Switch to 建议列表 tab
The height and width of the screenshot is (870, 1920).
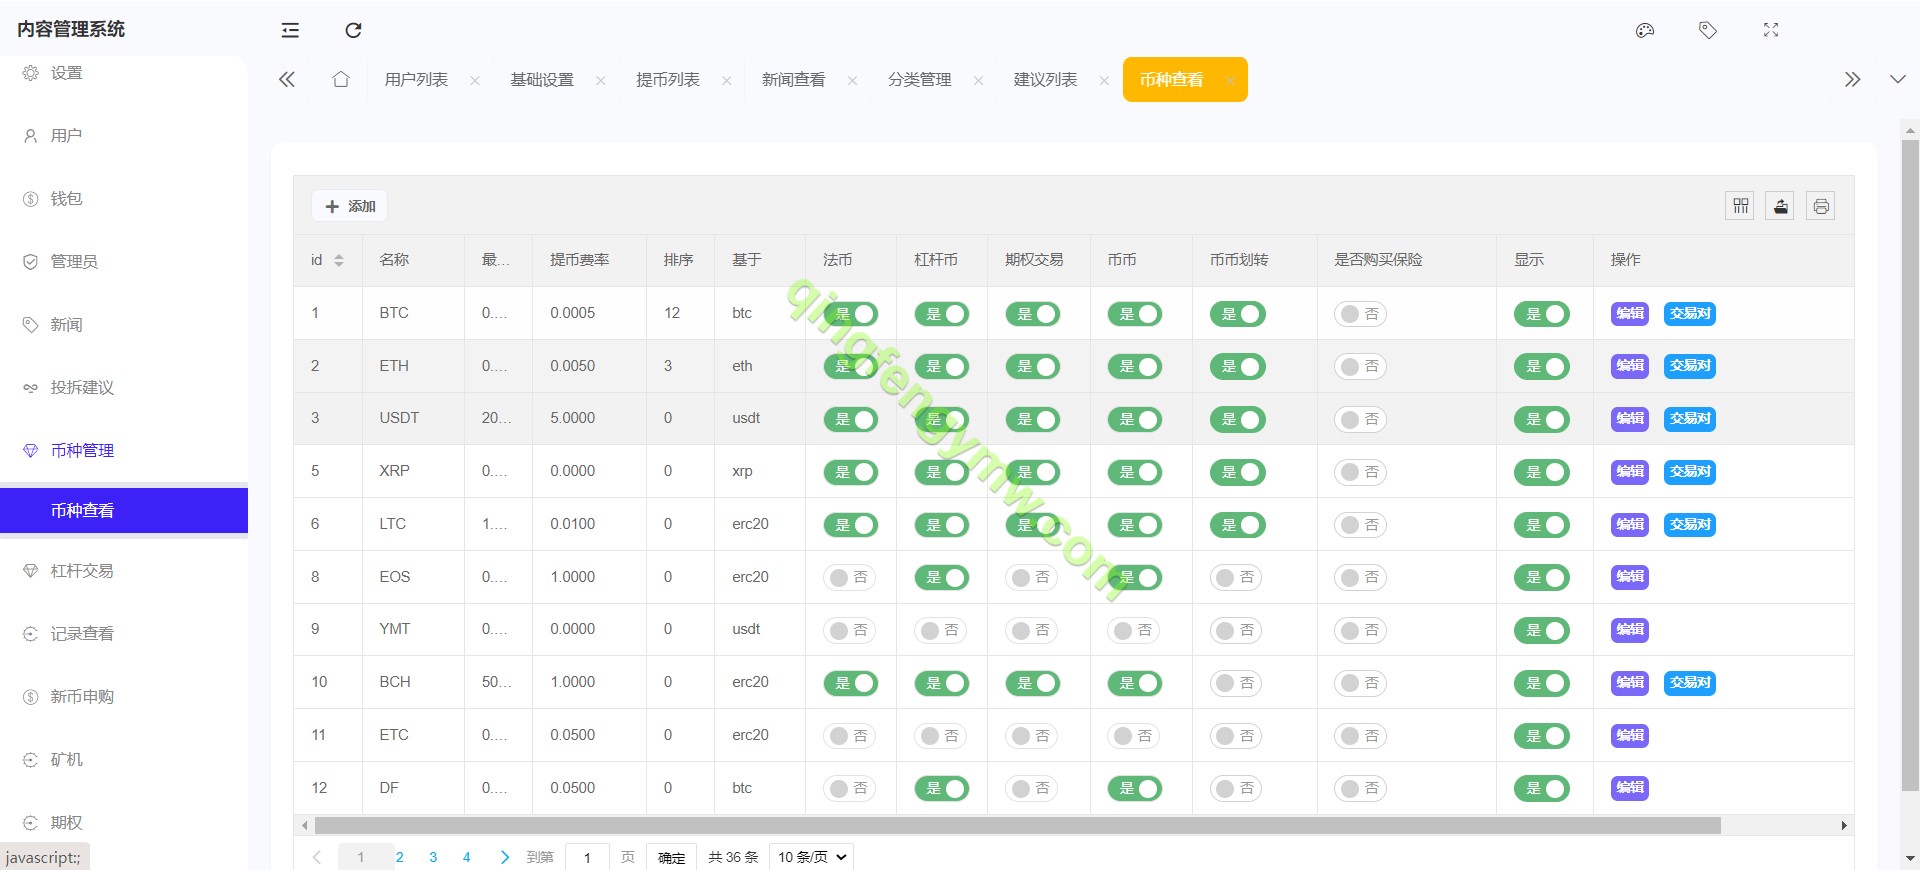click(x=1046, y=80)
